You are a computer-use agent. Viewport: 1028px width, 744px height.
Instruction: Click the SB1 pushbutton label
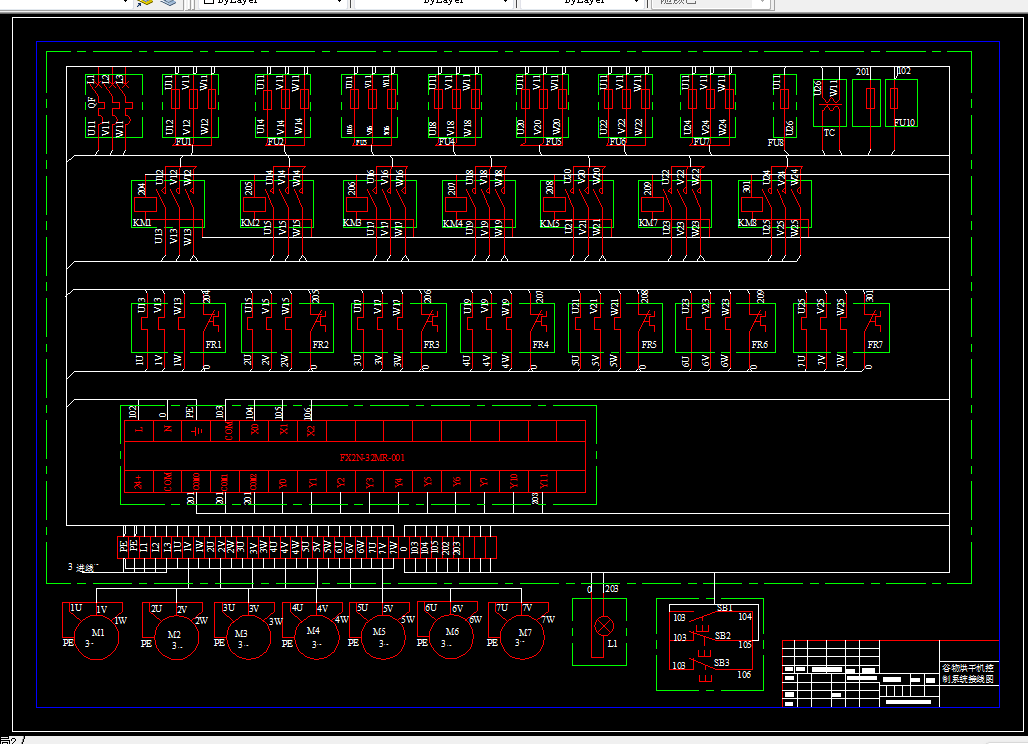click(x=724, y=608)
